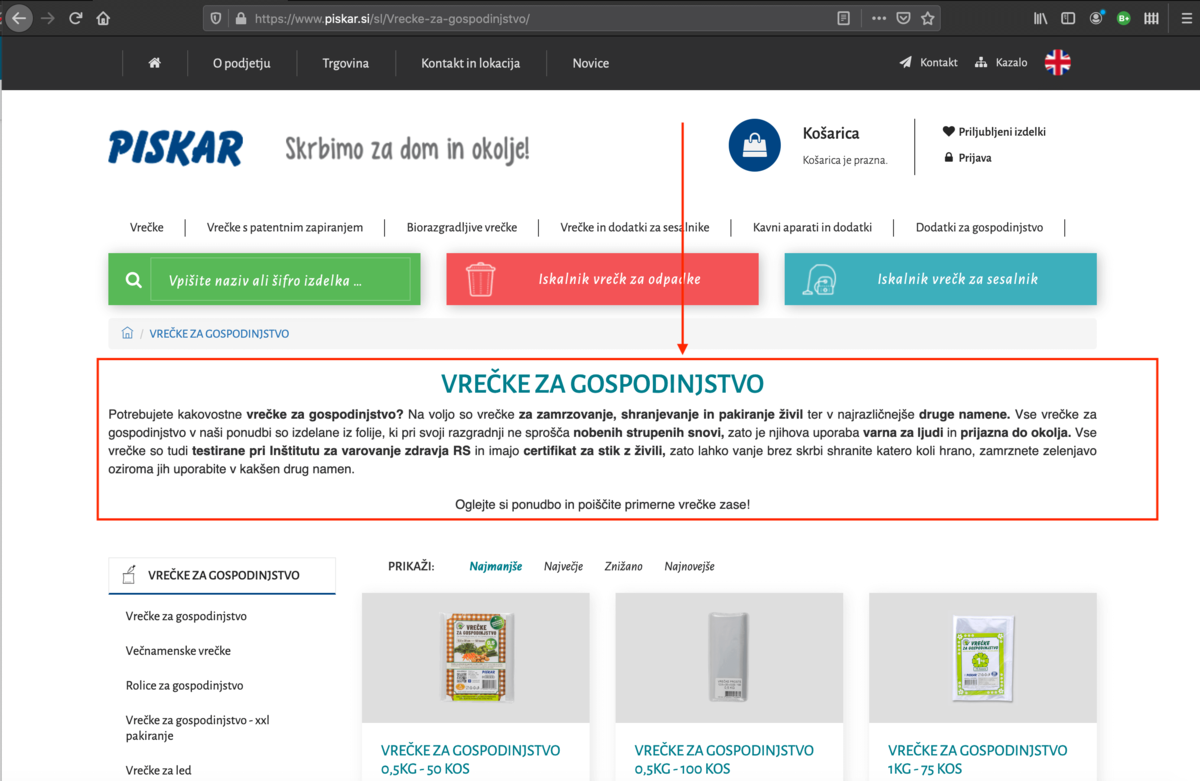Open the 1KG - 75 KOS product image
1200x781 pixels.
click(x=983, y=658)
